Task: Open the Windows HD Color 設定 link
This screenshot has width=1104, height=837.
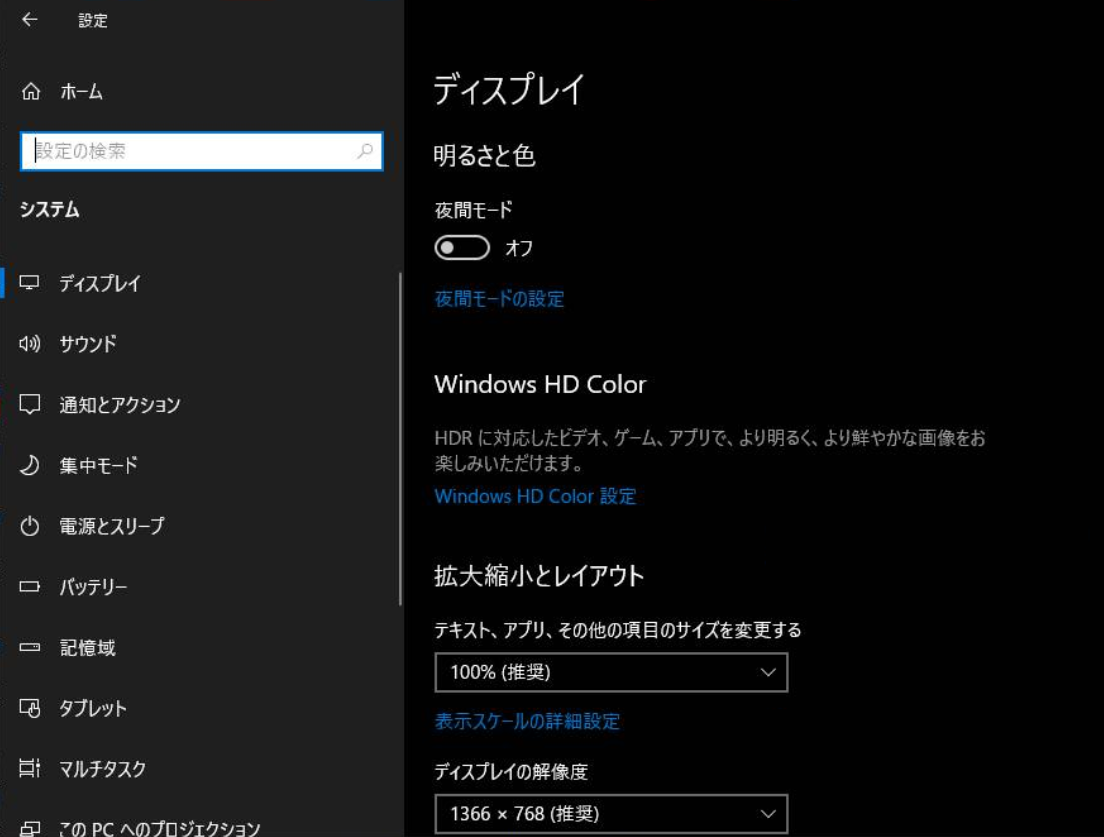Action: click(x=535, y=496)
